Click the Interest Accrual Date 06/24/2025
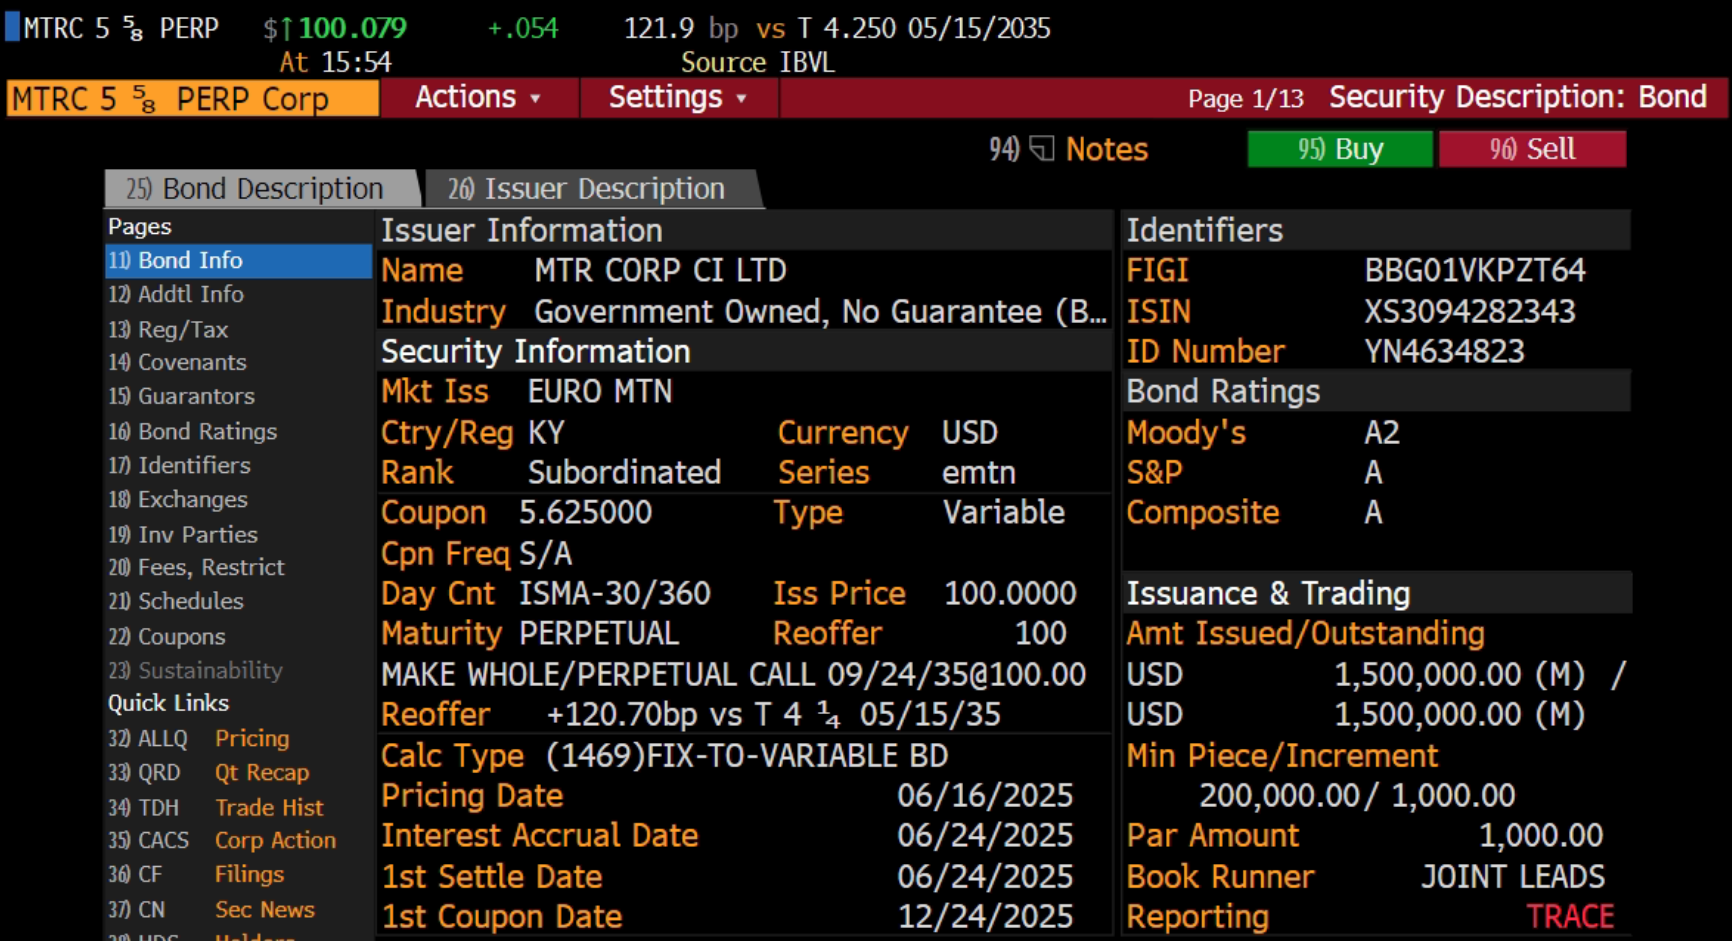 click(x=985, y=836)
